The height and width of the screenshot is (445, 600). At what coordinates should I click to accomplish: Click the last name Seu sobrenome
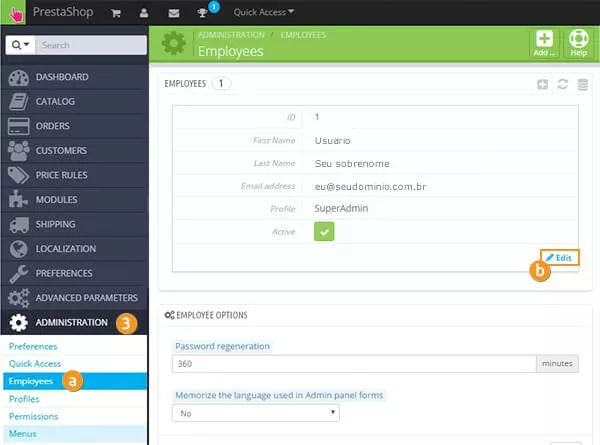click(352, 164)
